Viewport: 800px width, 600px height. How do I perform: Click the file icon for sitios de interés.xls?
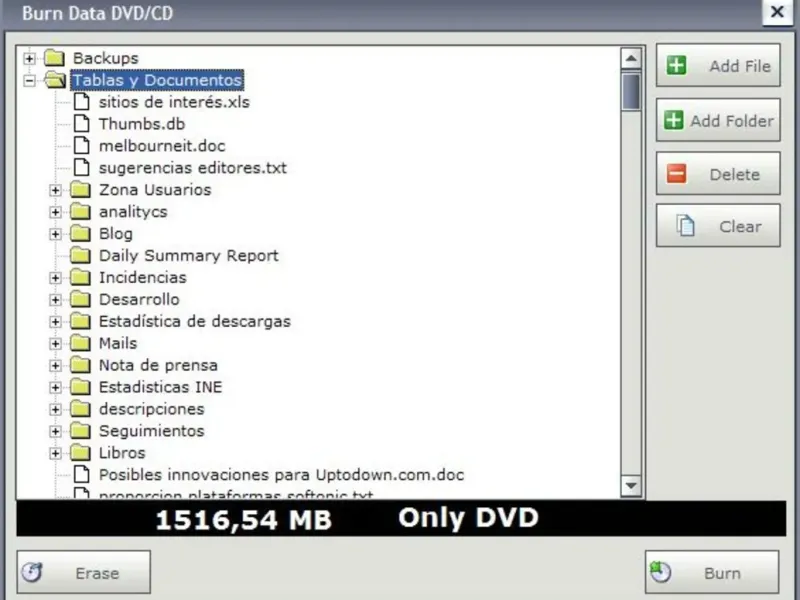coord(82,102)
